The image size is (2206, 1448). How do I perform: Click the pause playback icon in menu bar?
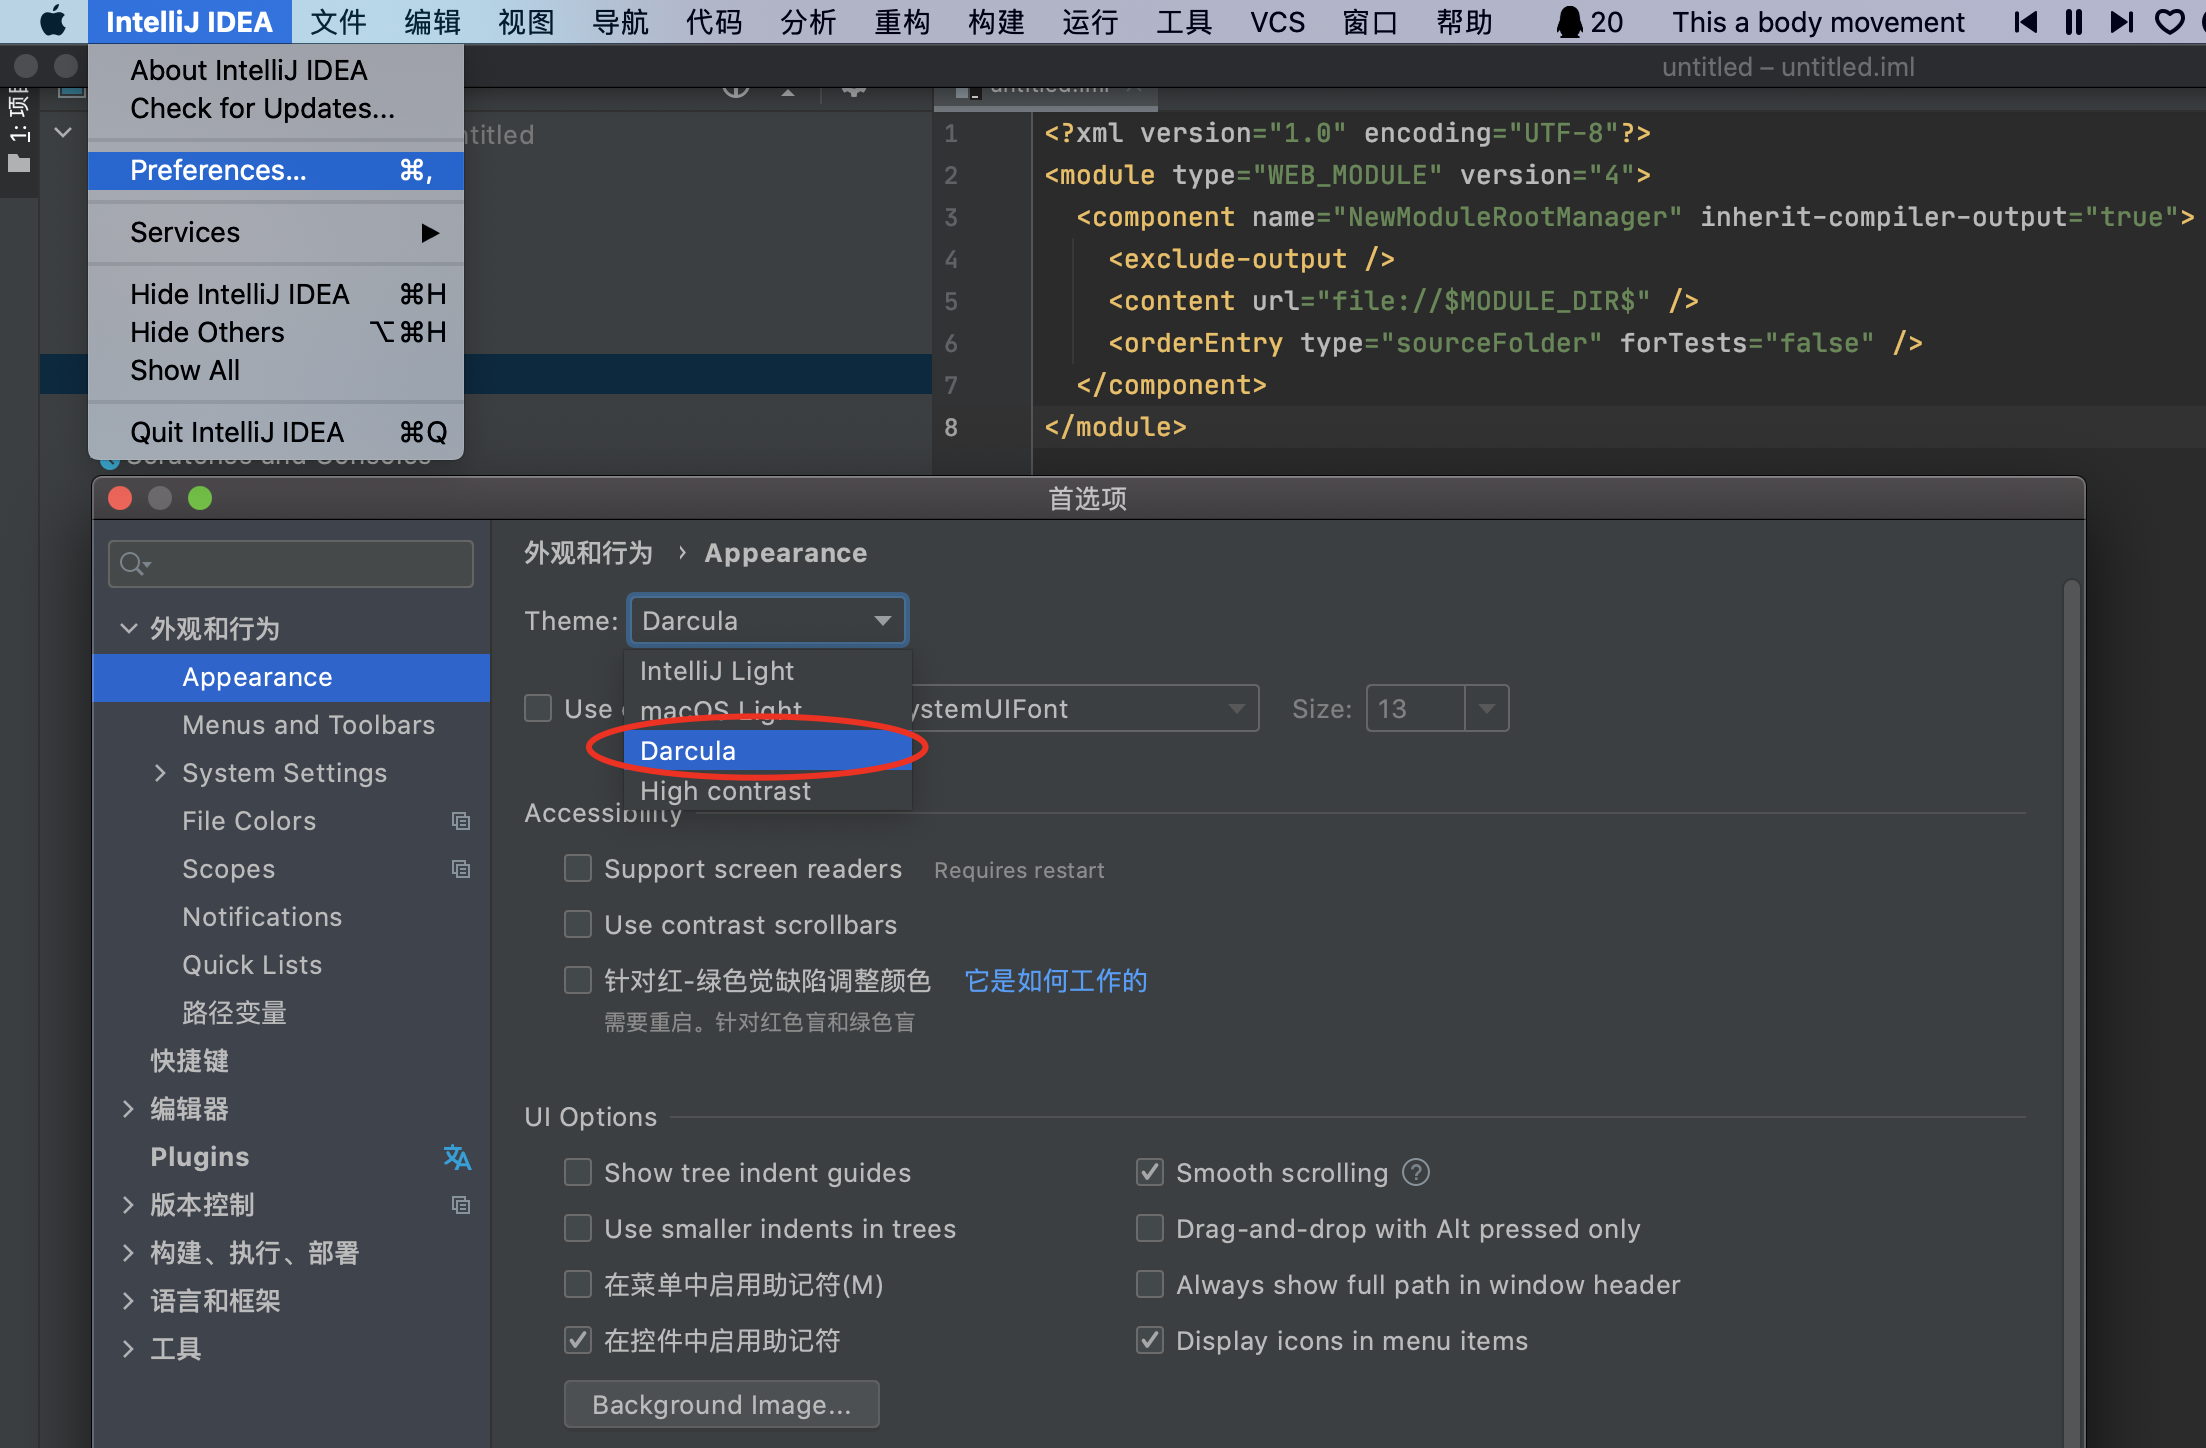tap(2073, 21)
